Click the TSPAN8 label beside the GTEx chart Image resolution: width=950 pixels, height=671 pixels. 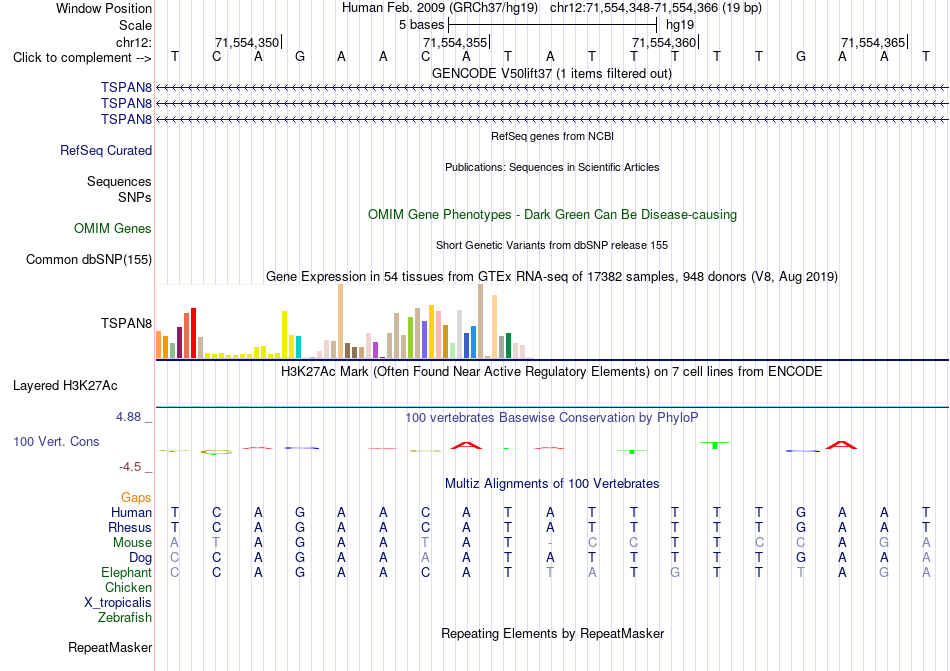[x=127, y=323]
